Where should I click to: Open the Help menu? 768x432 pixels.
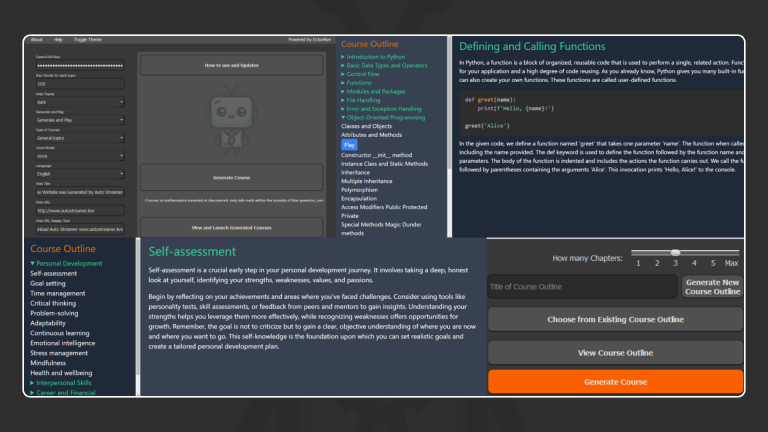coord(60,39)
